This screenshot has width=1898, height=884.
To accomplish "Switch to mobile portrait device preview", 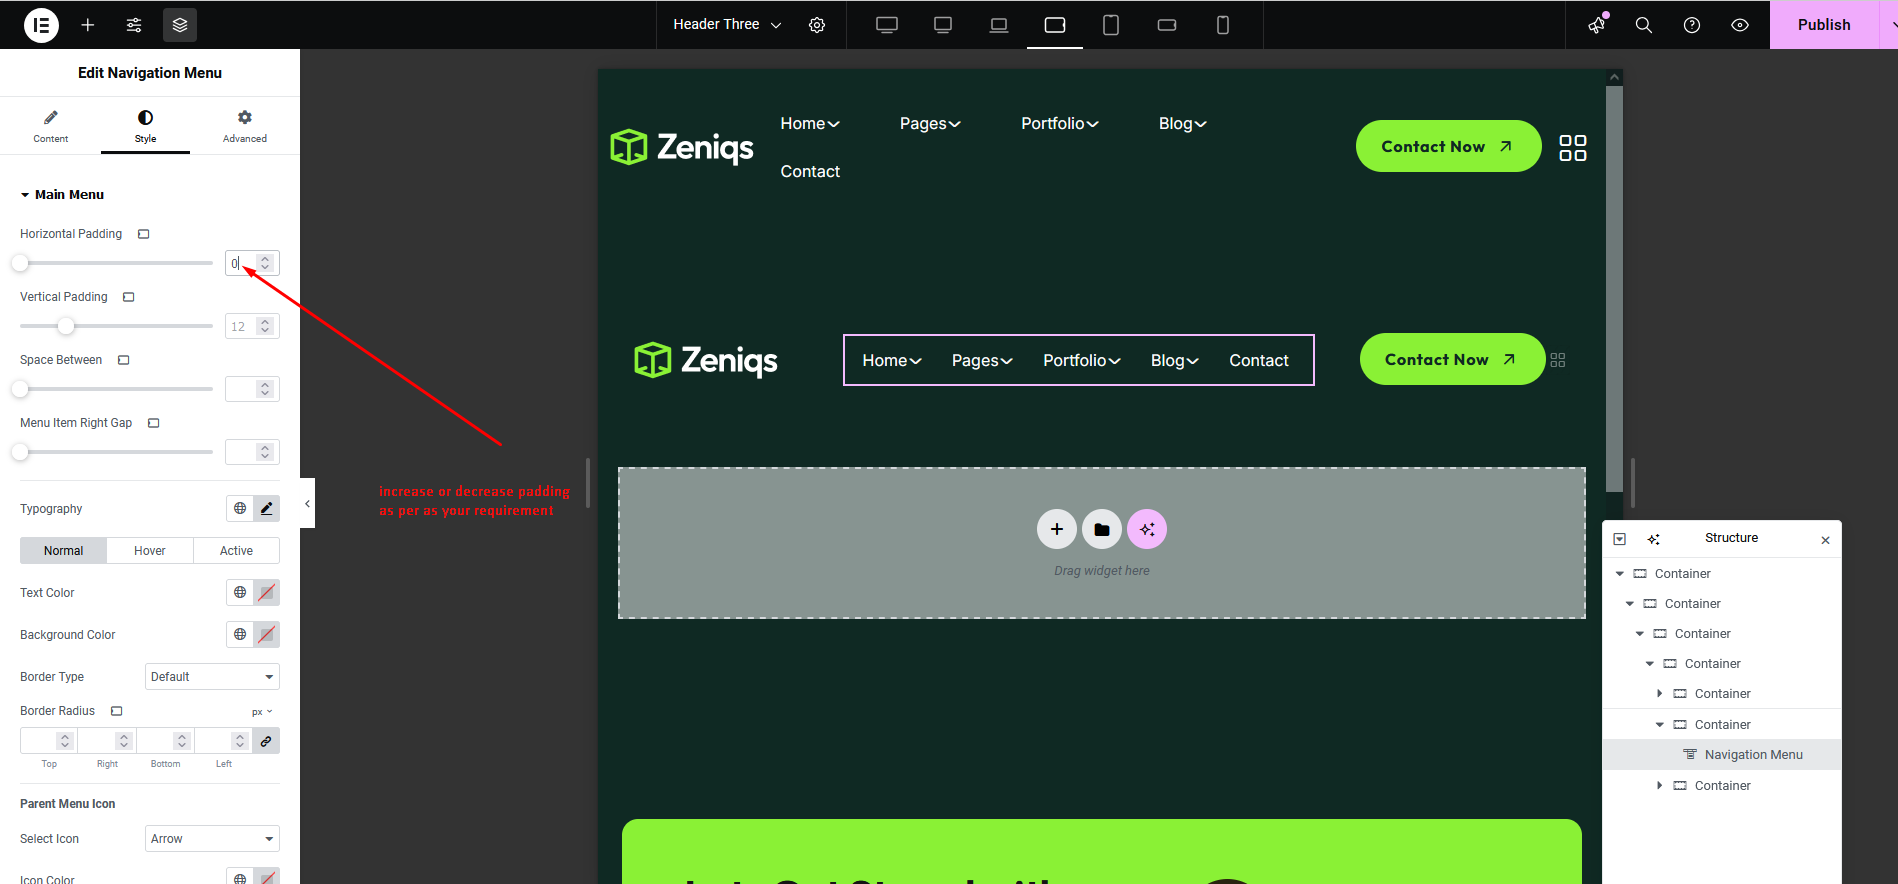I will (x=1223, y=25).
